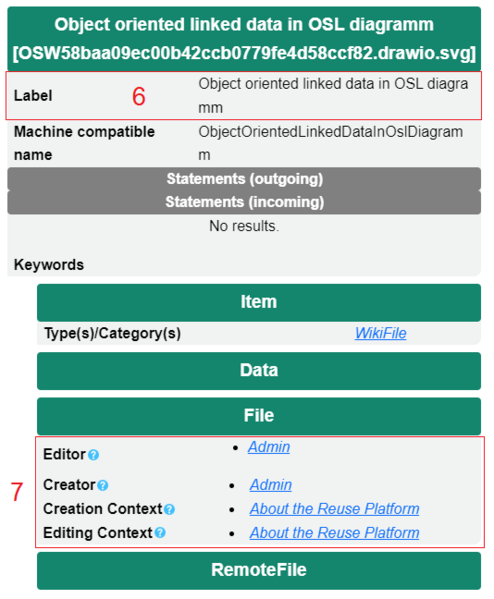Image resolution: width=494 pixels, height=599 pixels.
Task: Select the 'Machine compatible name' label
Action: [x=84, y=143]
